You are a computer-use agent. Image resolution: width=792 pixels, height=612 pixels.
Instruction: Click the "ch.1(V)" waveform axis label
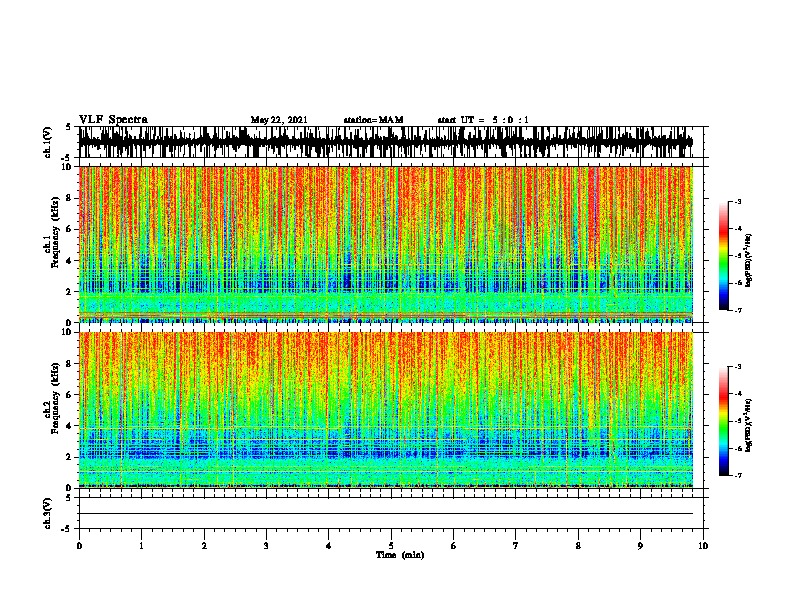click(x=47, y=142)
